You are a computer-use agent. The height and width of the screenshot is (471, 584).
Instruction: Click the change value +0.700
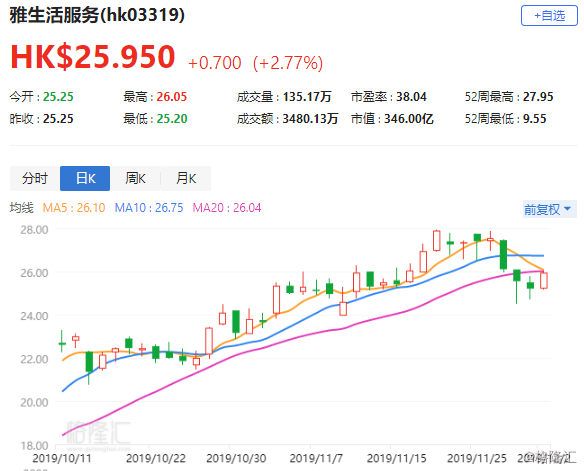pos(215,63)
